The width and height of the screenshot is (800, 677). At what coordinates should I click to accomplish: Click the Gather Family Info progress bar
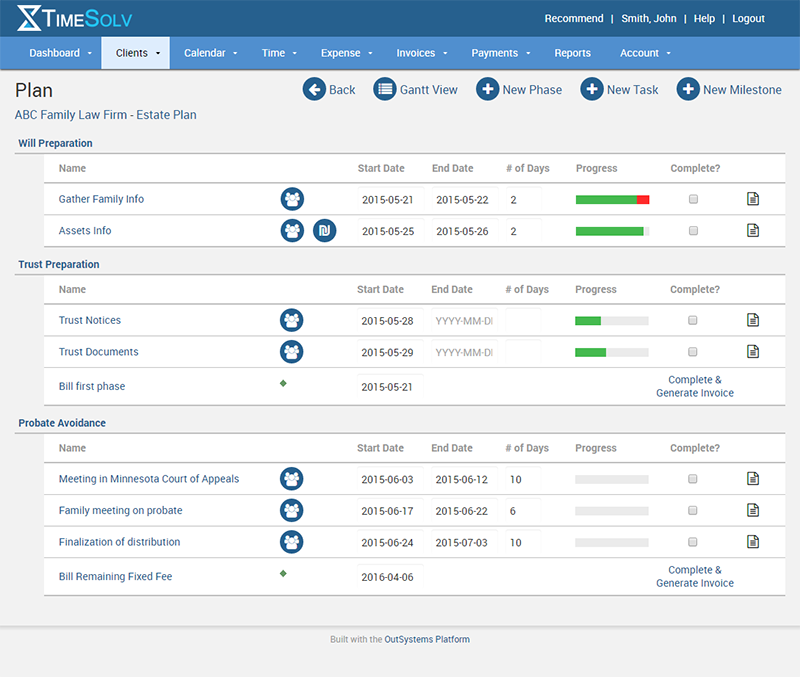click(612, 199)
